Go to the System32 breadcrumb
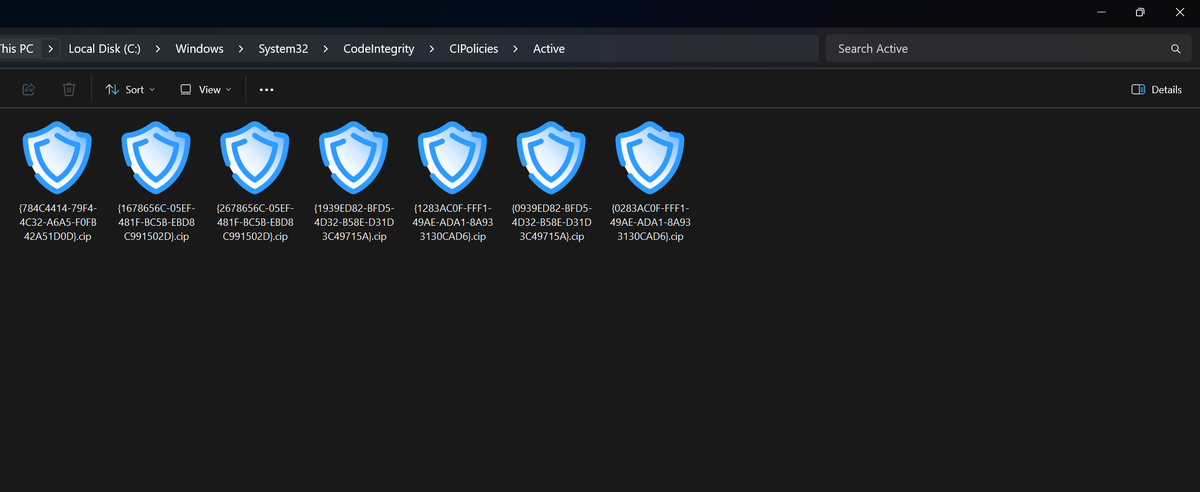 coord(283,49)
